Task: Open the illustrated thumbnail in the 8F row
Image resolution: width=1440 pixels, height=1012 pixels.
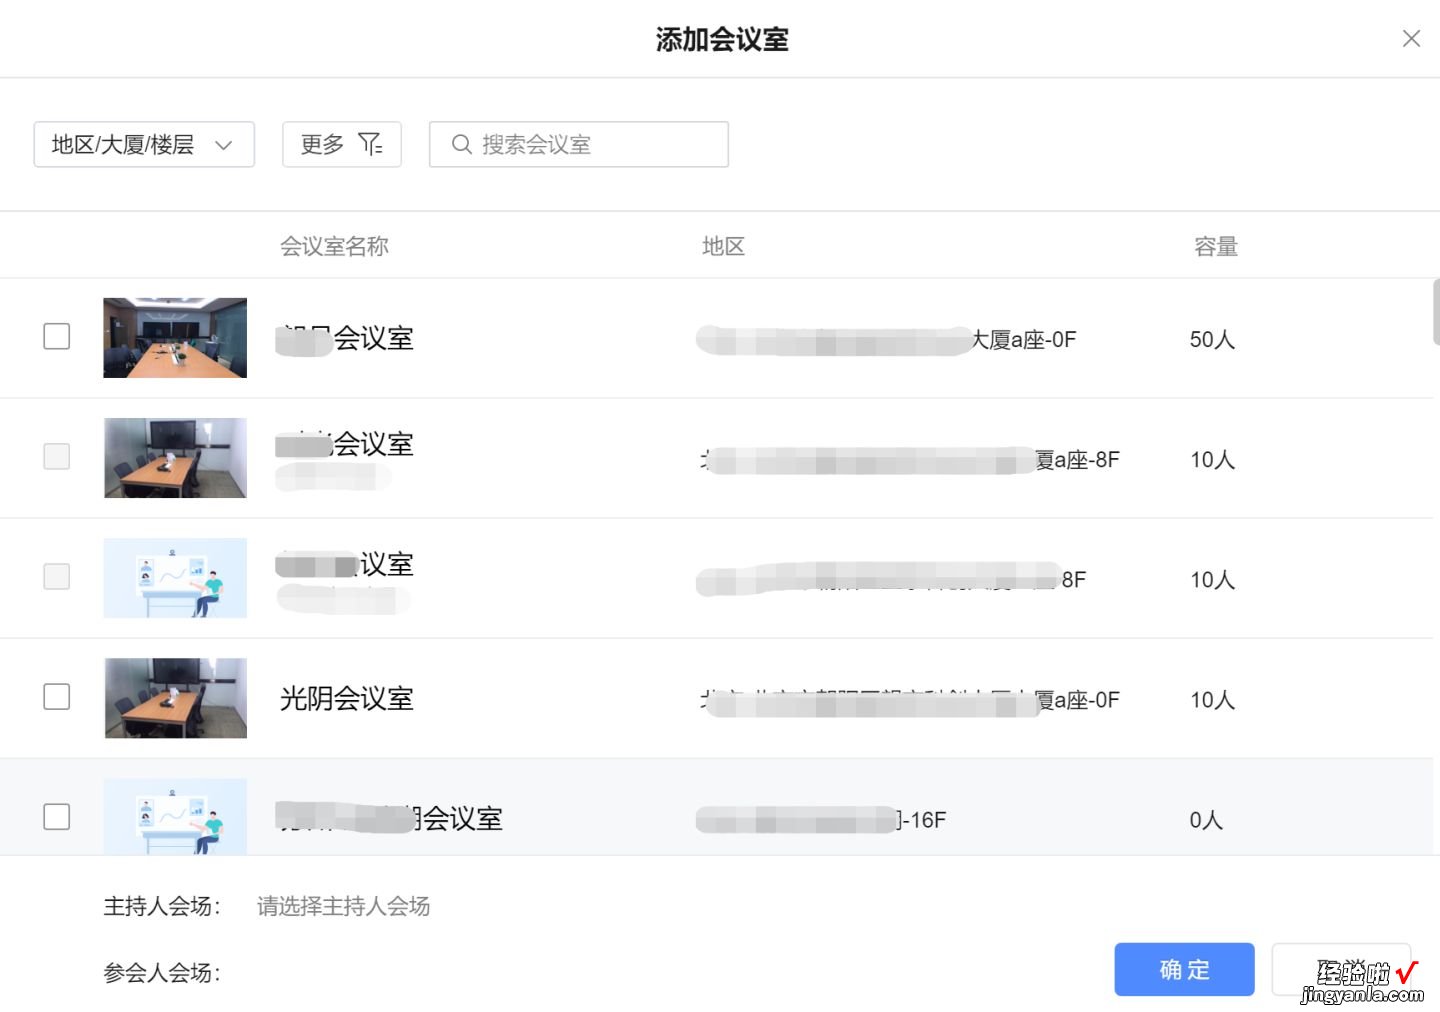Action: pyautogui.click(x=175, y=577)
